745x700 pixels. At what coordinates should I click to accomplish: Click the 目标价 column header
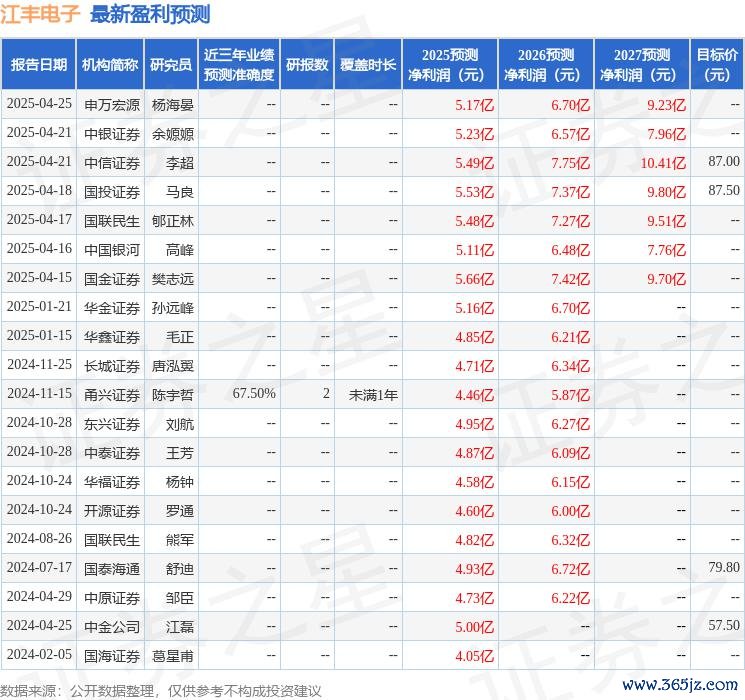(x=717, y=64)
